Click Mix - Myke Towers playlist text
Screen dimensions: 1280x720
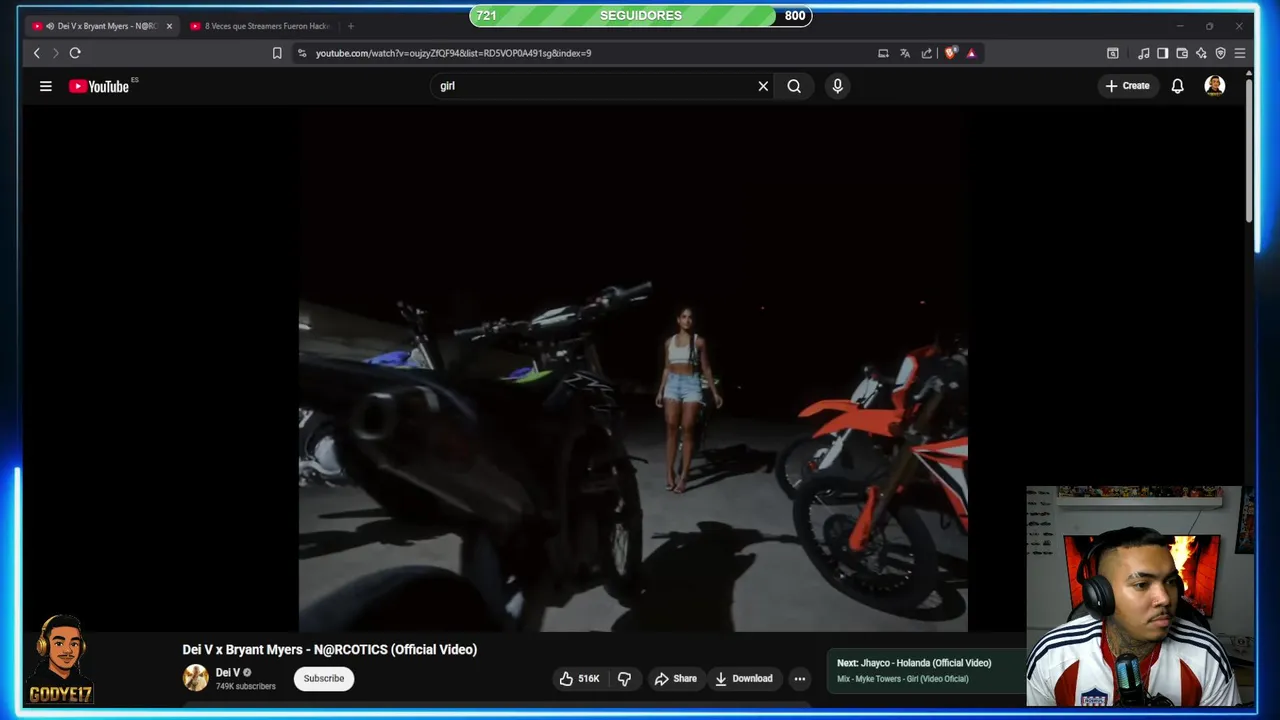click(x=903, y=679)
